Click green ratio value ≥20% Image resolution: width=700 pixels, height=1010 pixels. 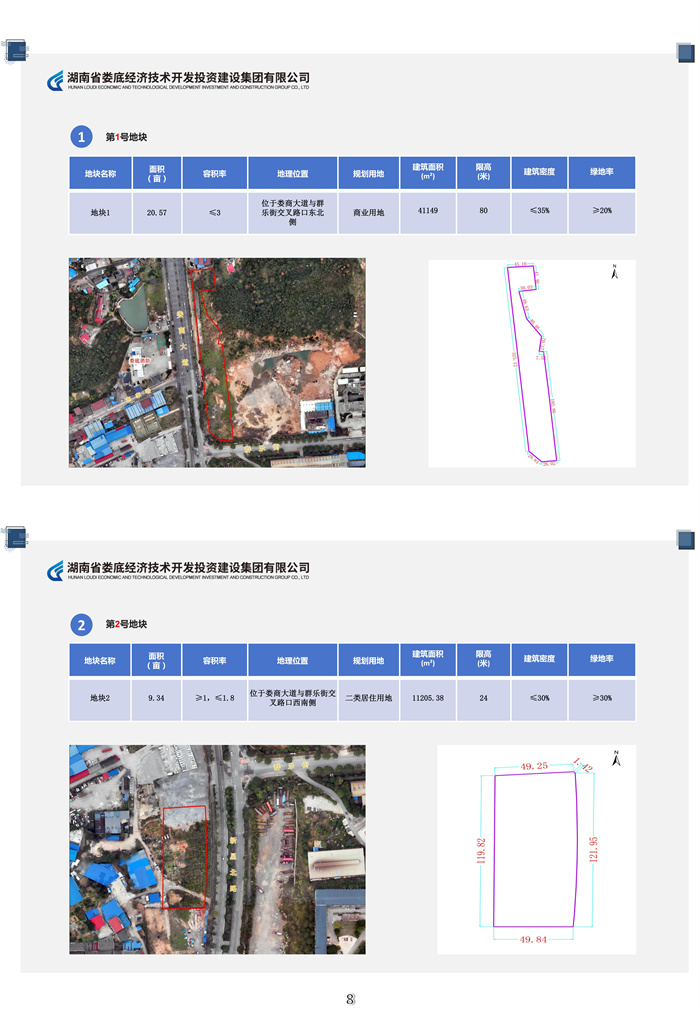[x=602, y=211]
